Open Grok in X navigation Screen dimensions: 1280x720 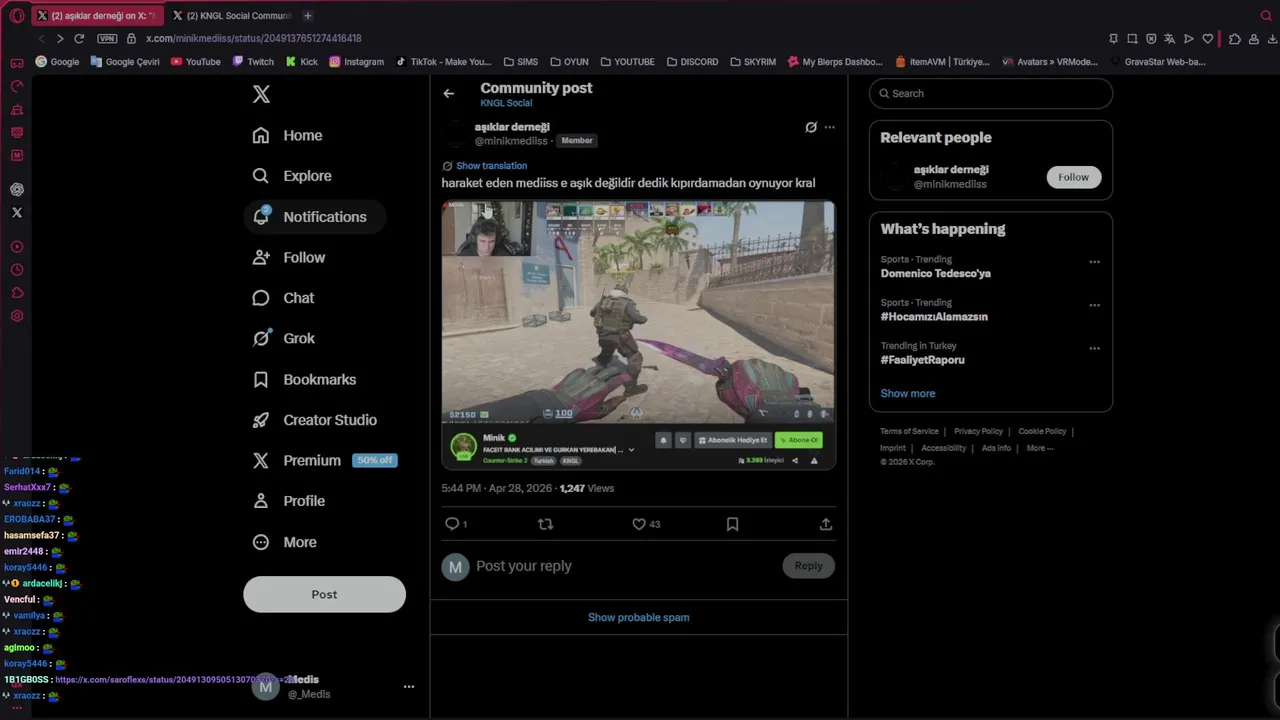(x=284, y=338)
